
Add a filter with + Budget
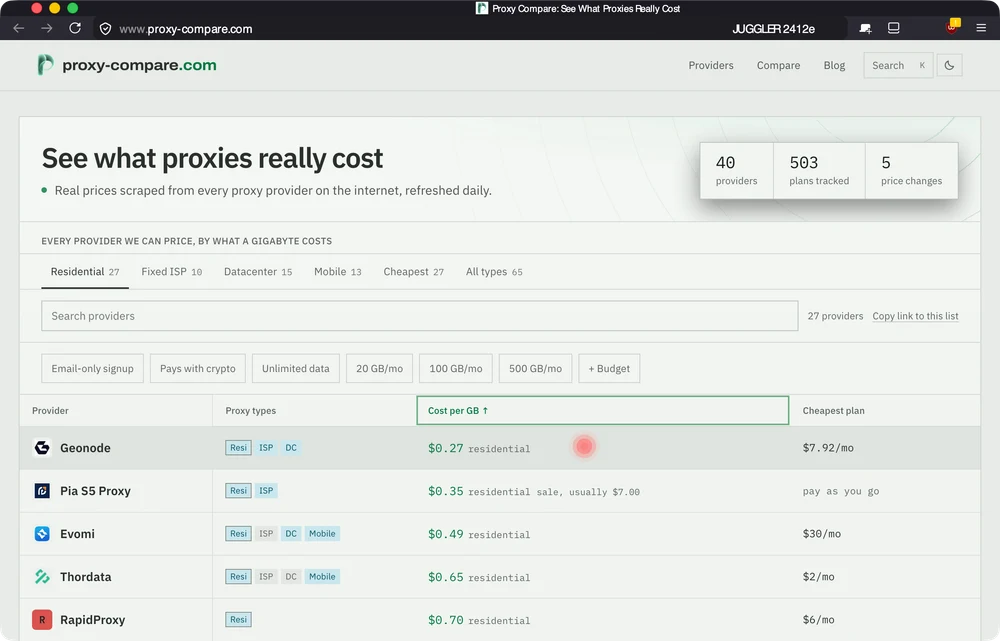tap(609, 368)
